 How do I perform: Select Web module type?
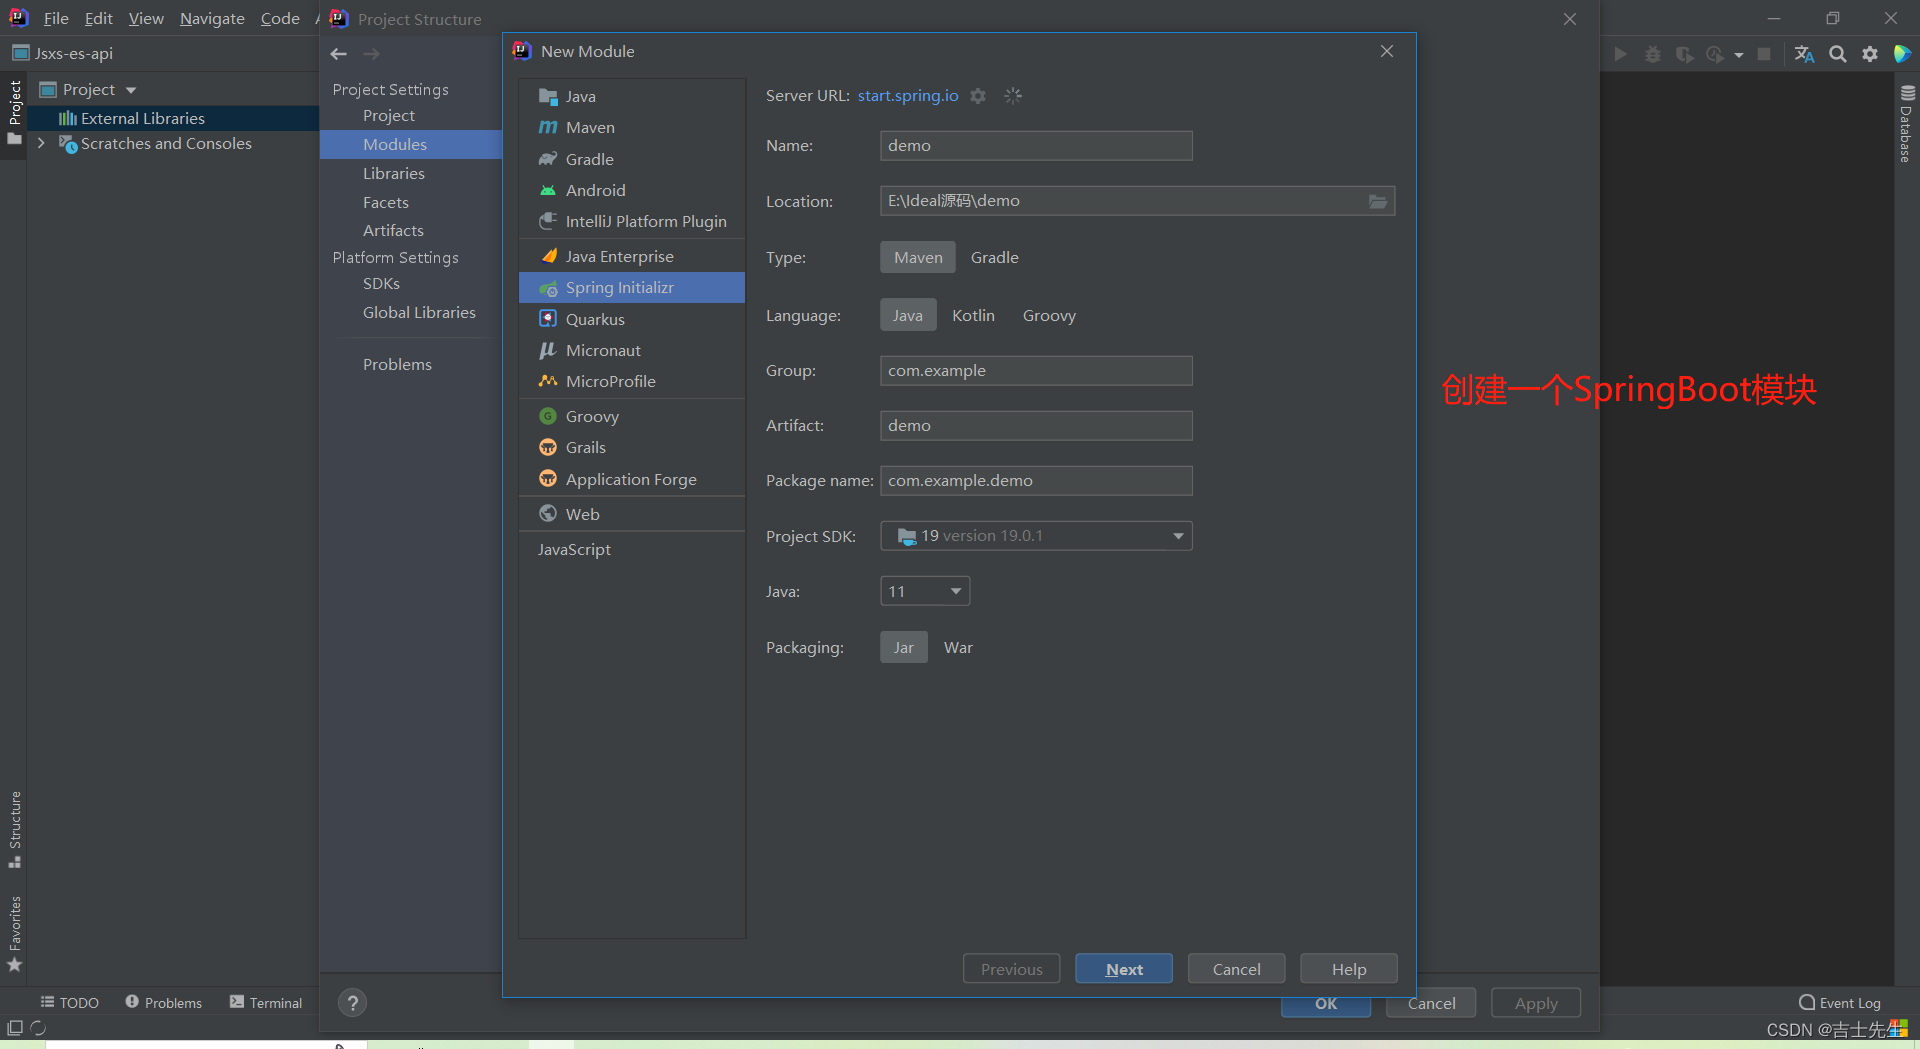coord(632,514)
